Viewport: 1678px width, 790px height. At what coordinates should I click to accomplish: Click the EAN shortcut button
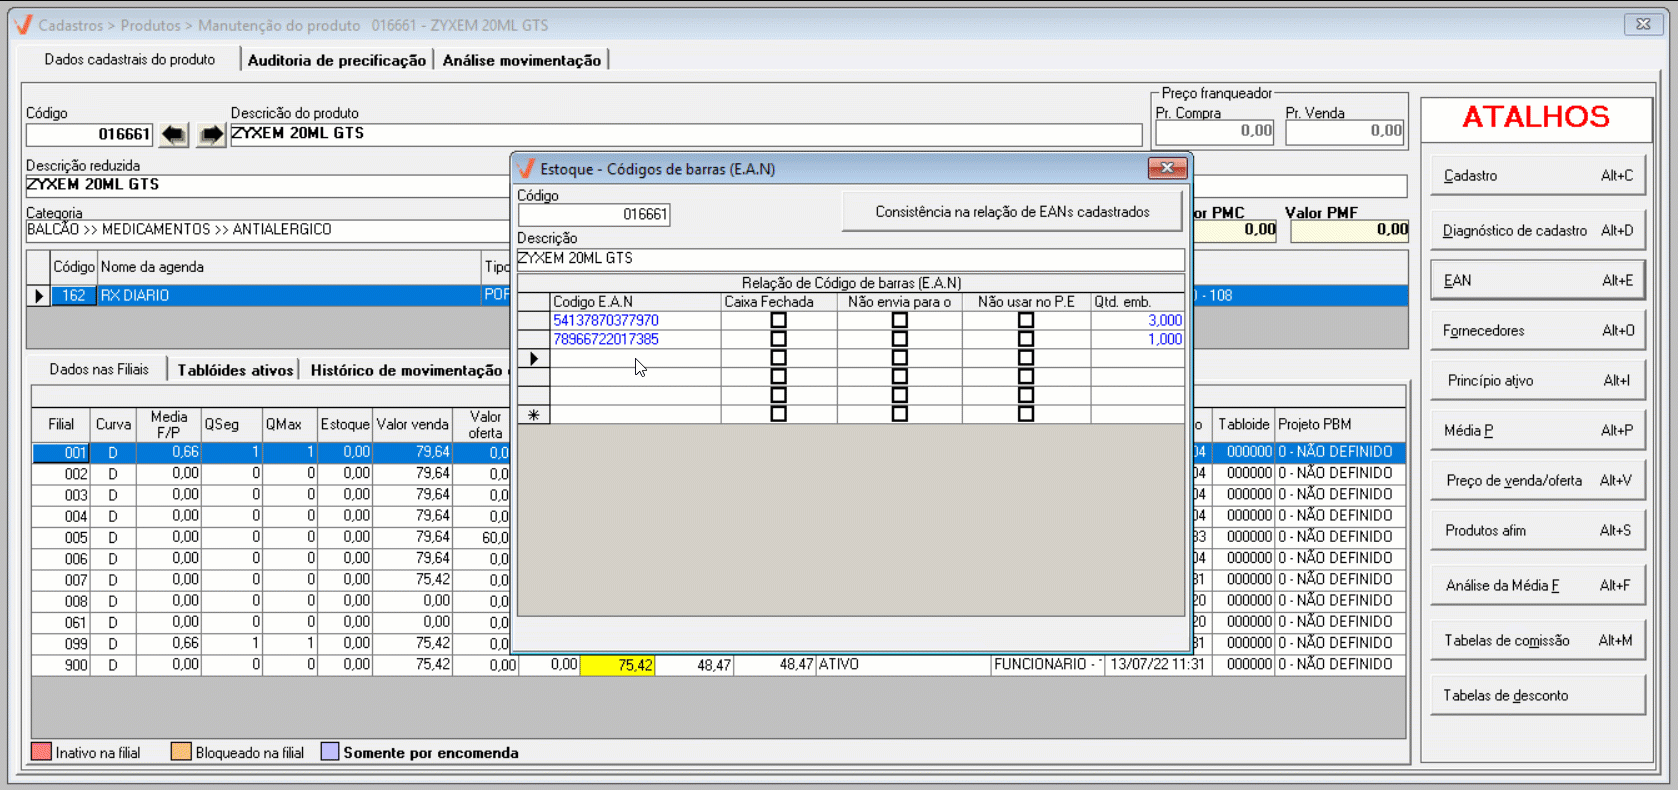pos(1537,281)
